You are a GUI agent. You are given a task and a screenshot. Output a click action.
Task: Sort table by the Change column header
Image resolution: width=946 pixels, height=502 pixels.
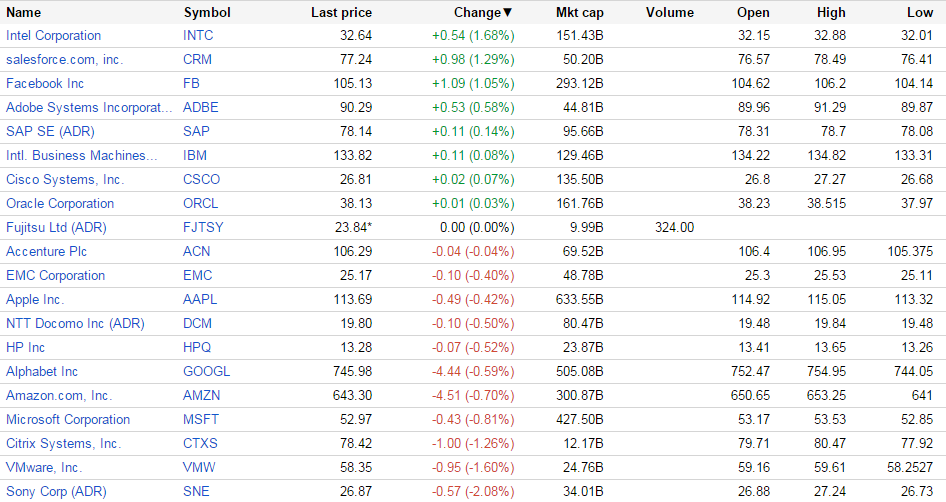coord(476,13)
